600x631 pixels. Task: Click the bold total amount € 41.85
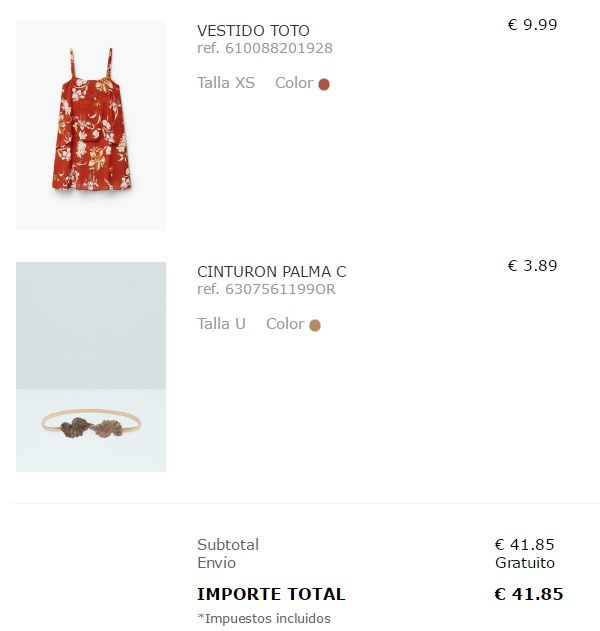click(x=529, y=594)
